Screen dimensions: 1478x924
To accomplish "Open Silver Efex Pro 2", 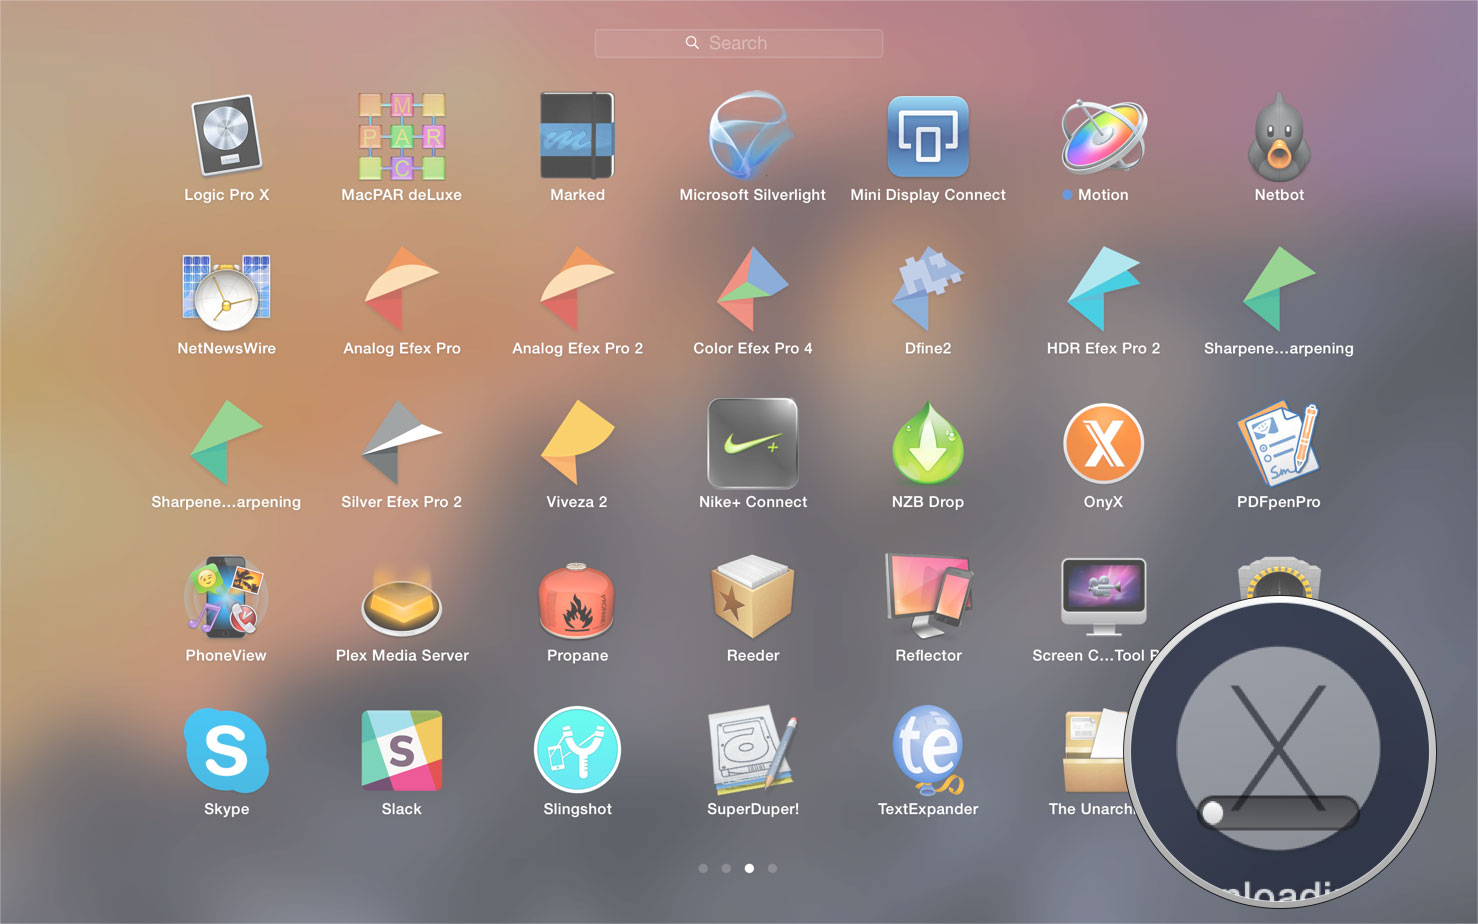I will [x=402, y=442].
